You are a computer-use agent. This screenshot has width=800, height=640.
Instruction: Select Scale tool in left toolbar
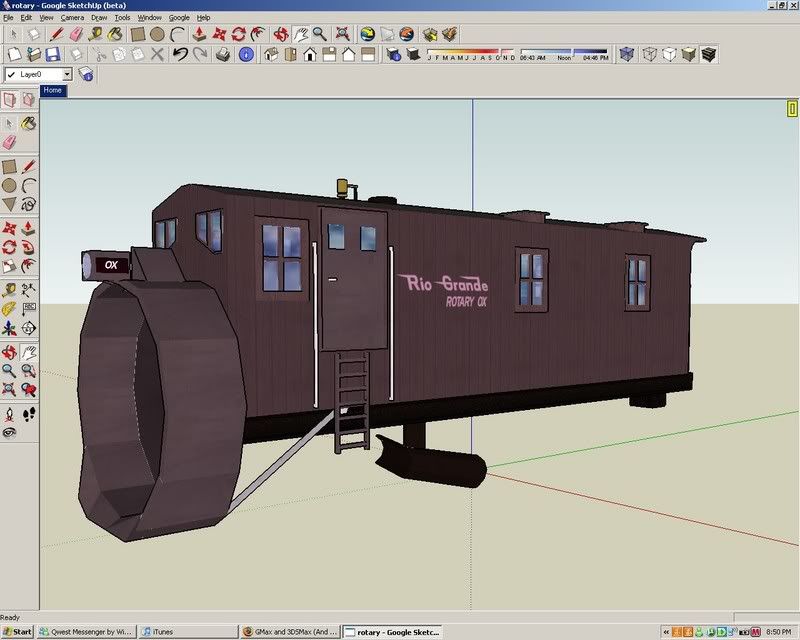pos(9,266)
